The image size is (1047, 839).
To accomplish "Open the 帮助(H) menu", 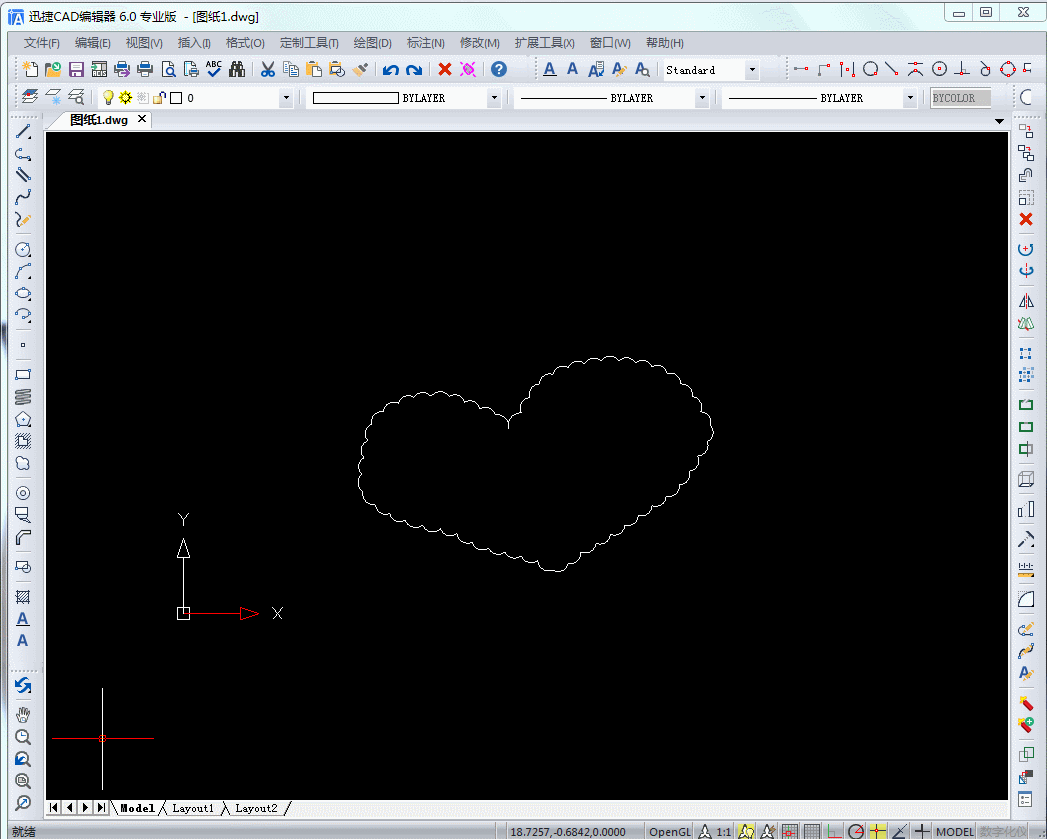I will coord(664,43).
